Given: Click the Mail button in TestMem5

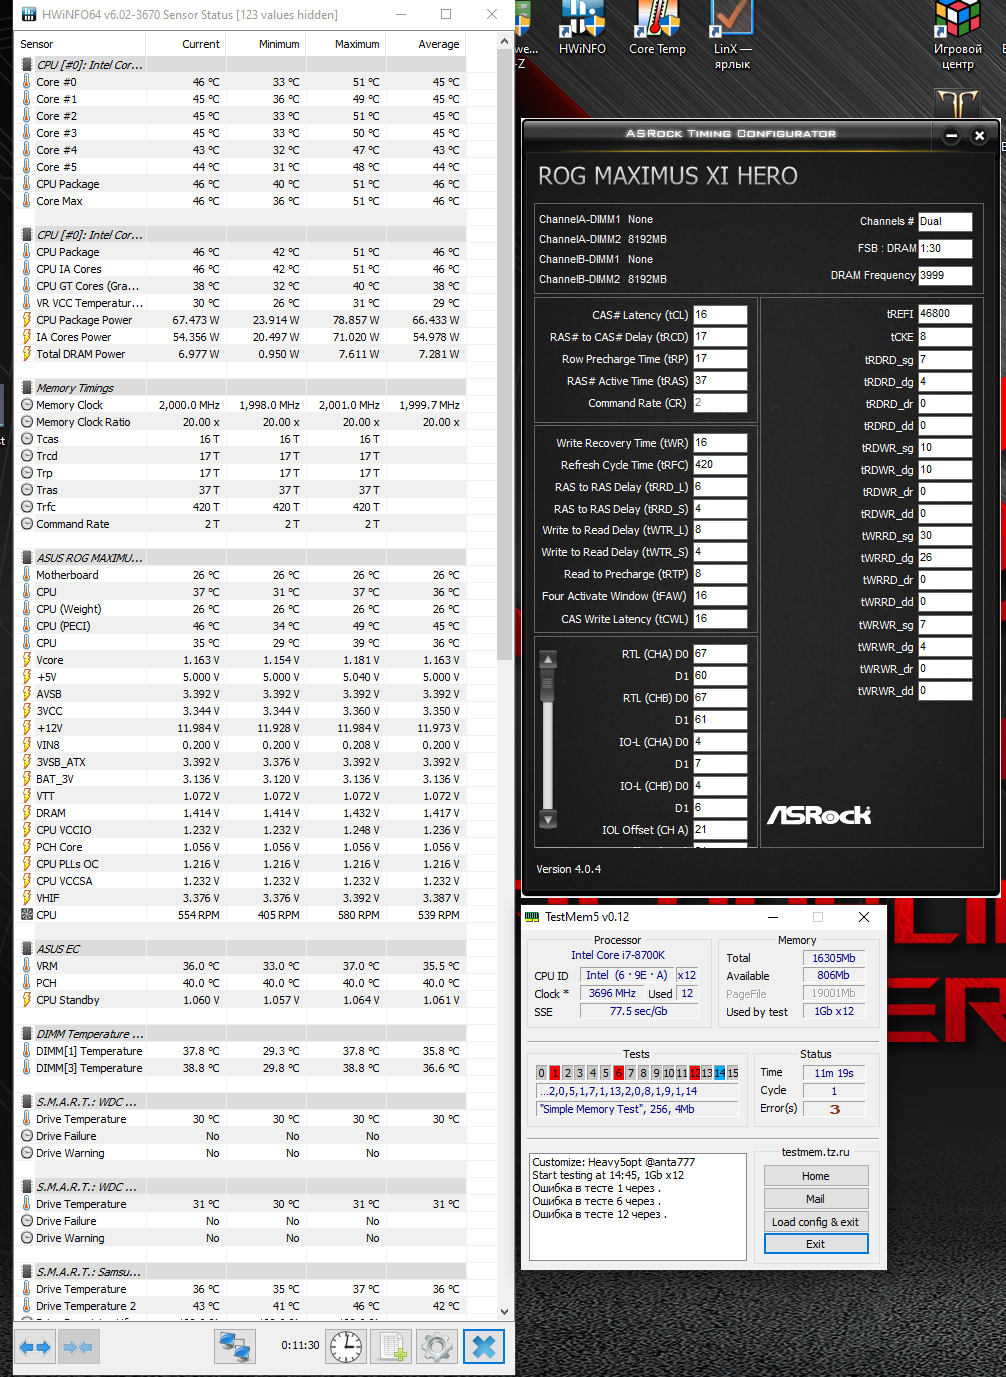Looking at the screenshot, I should (816, 1199).
